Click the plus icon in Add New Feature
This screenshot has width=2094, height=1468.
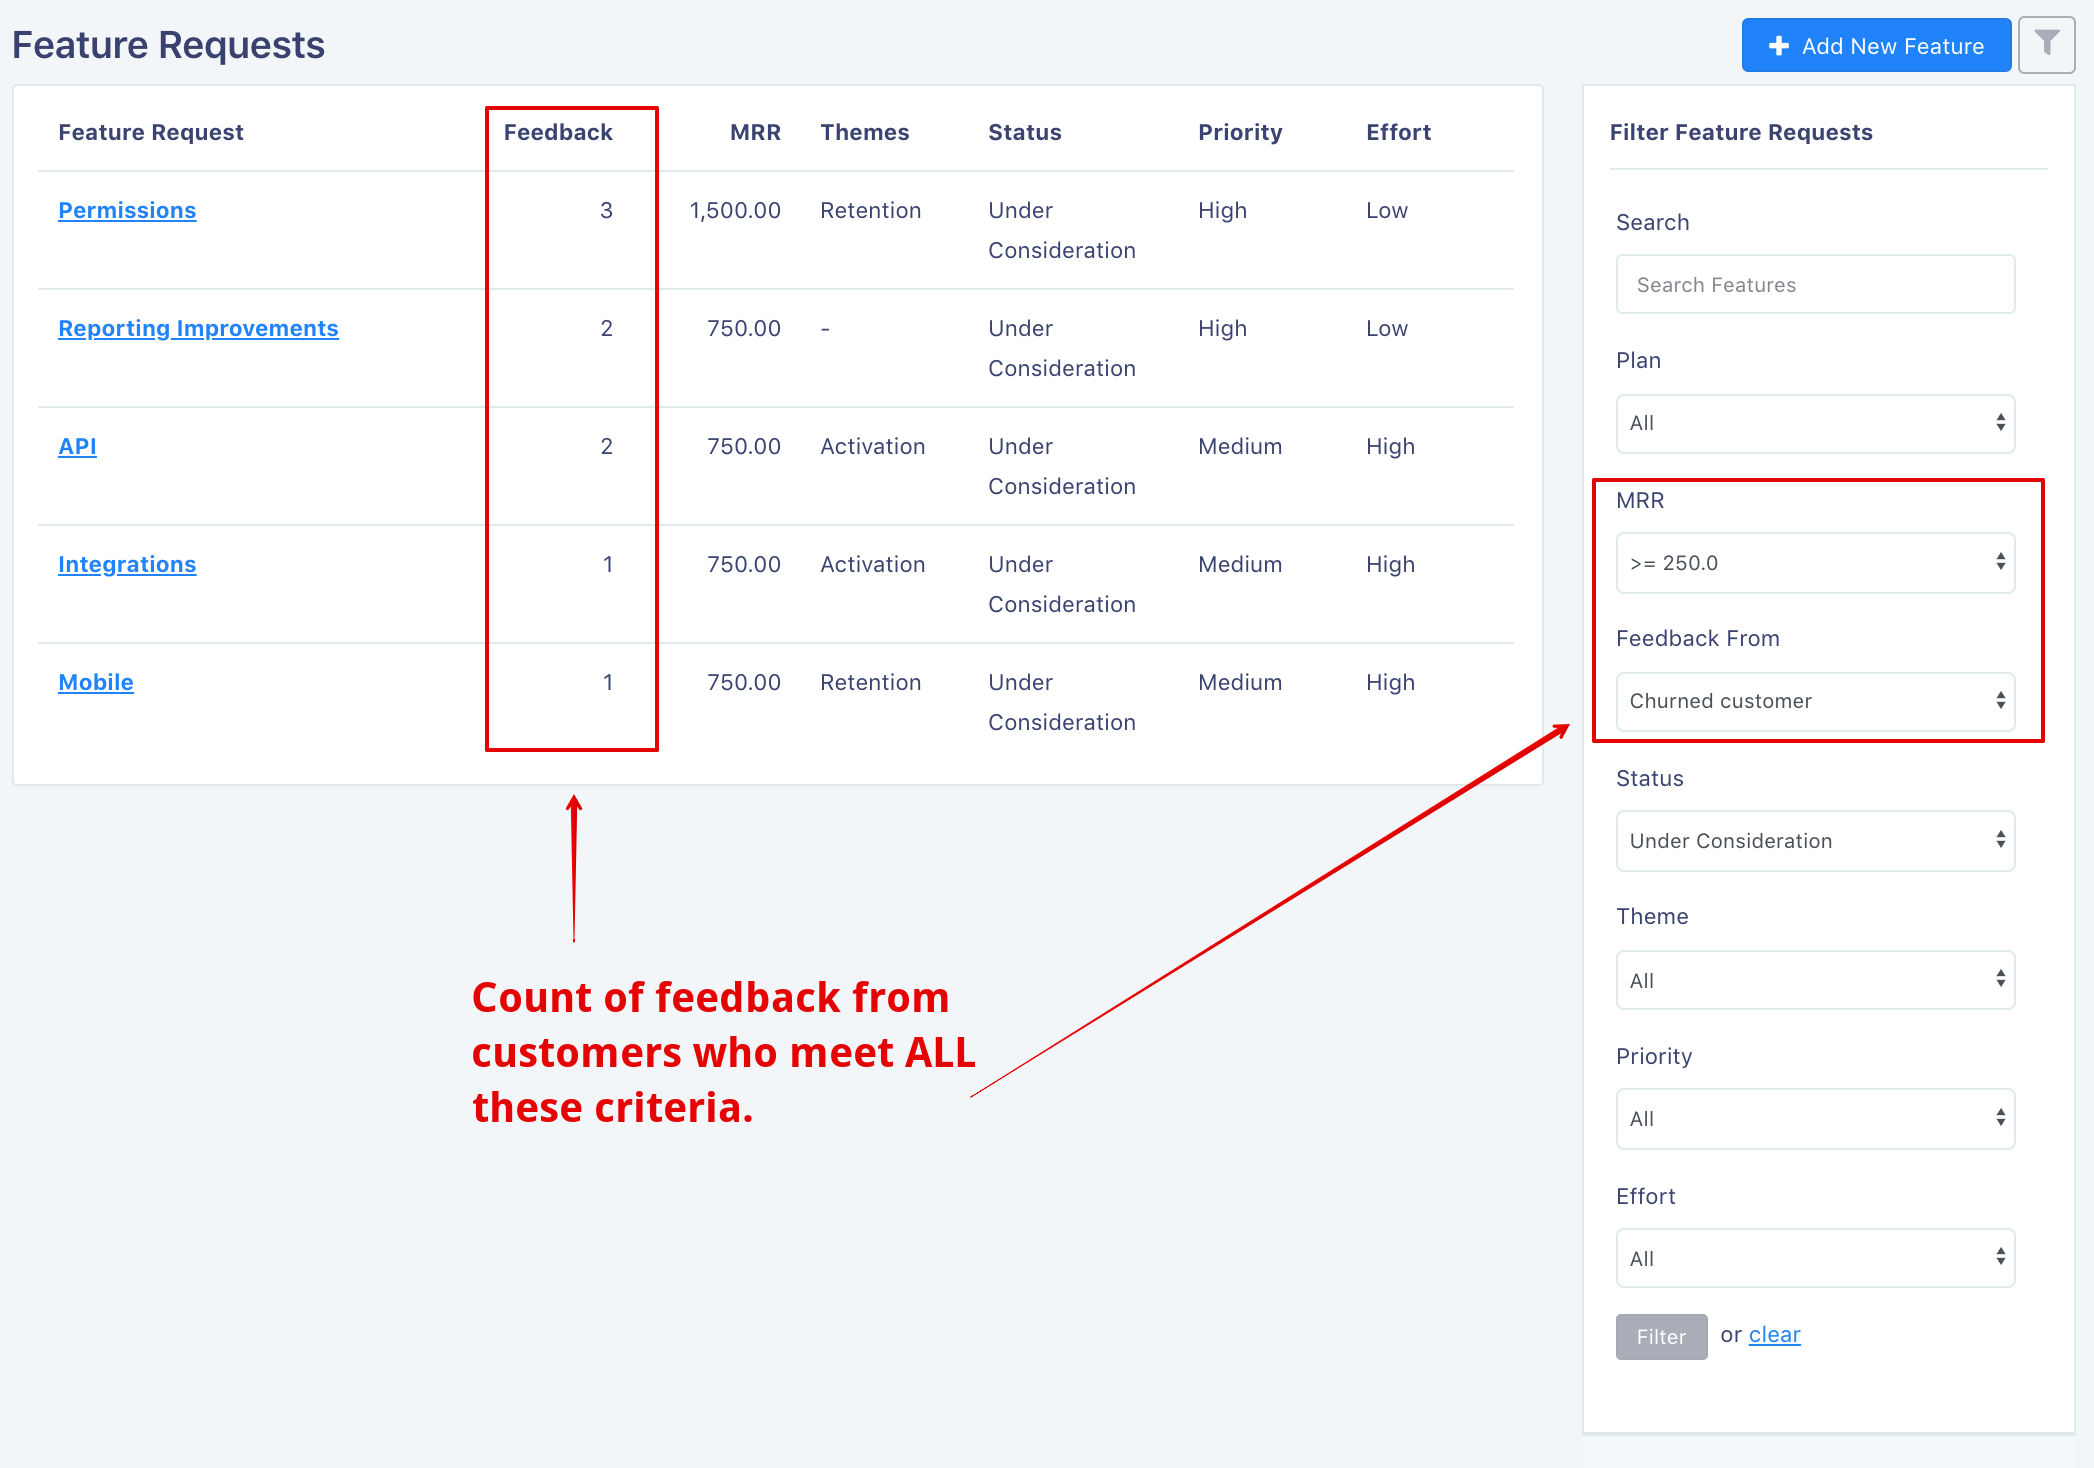coord(1778,46)
